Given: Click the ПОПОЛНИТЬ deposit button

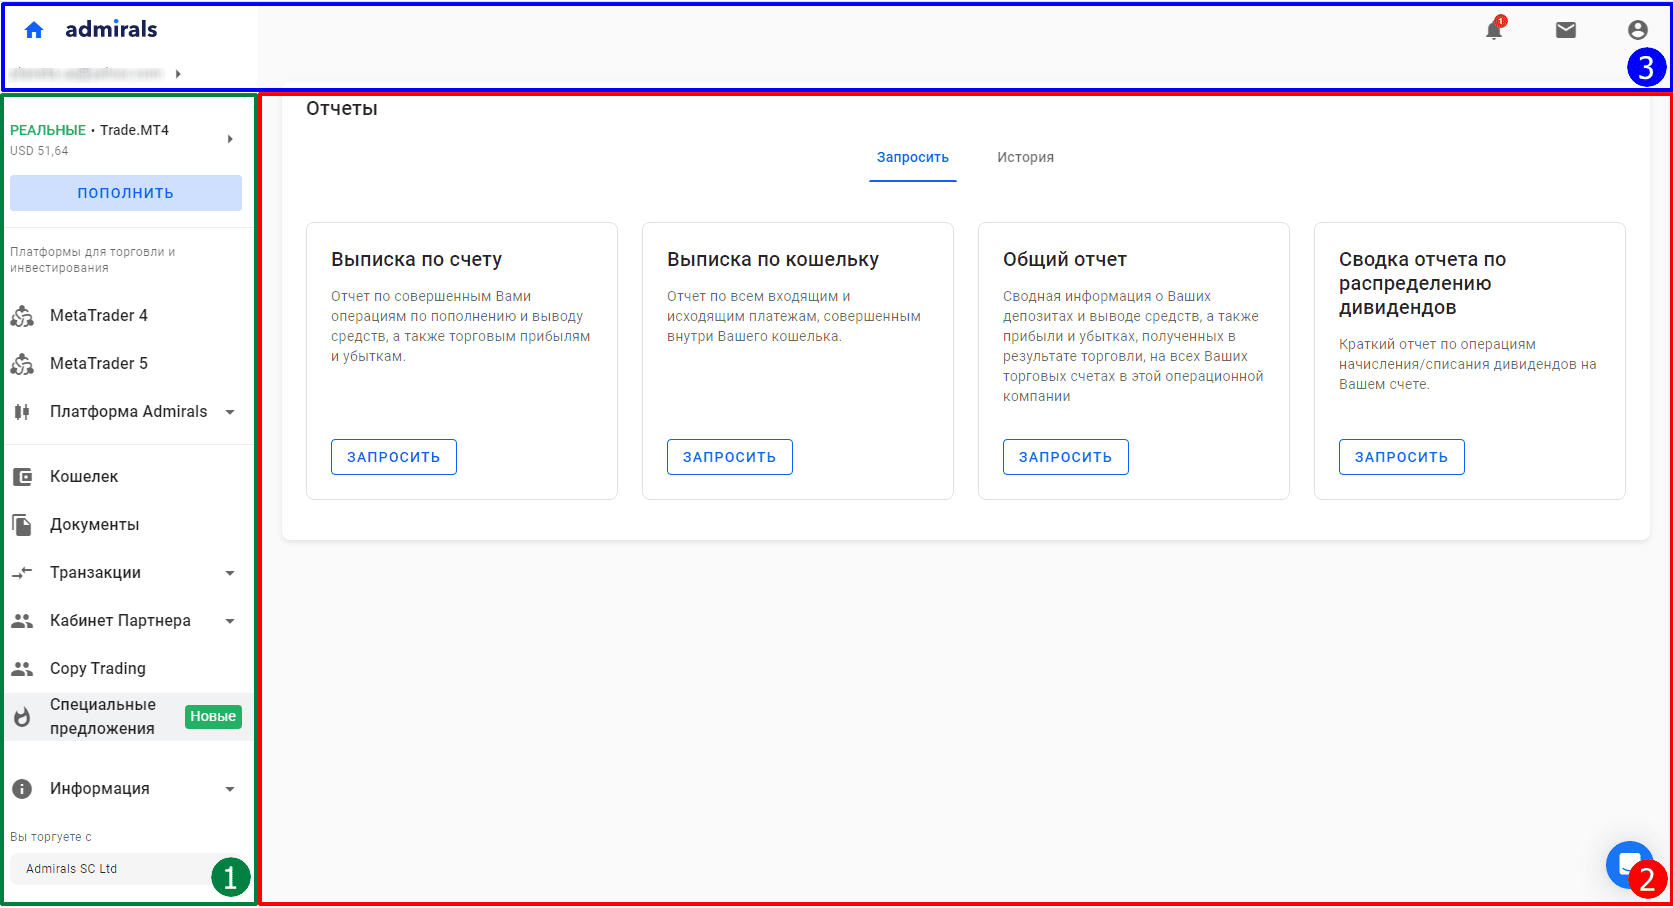Looking at the screenshot, I should point(126,193).
